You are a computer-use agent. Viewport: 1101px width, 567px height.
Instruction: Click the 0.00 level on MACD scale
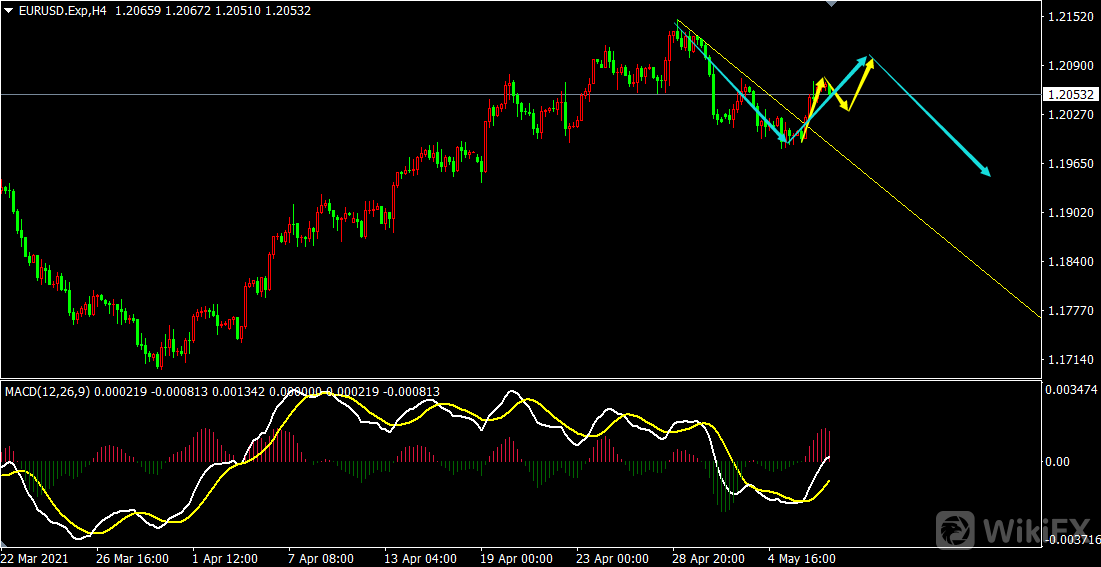(1058, 462)
